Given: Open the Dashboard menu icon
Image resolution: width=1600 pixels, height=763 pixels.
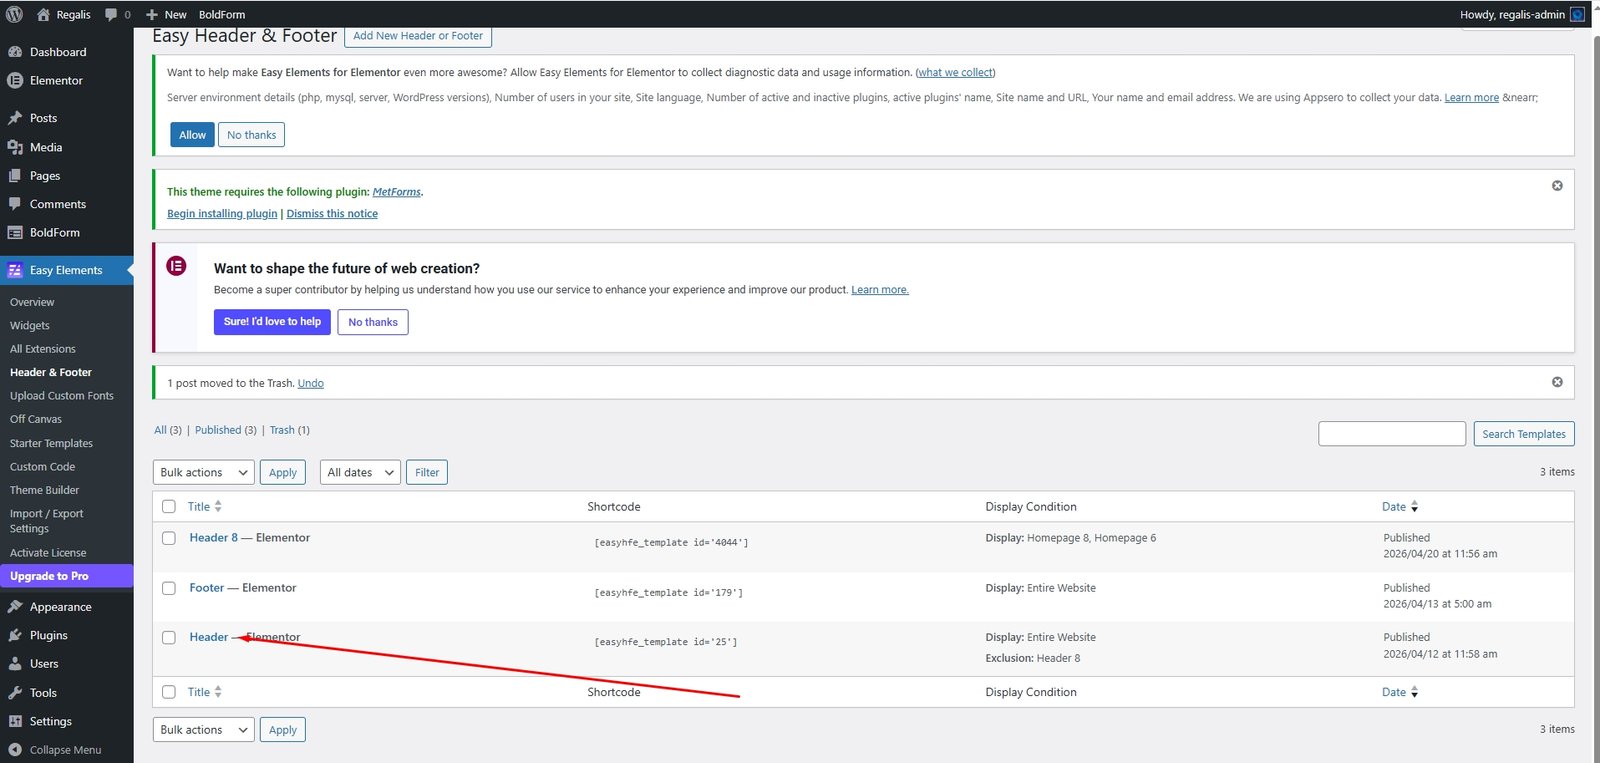Looking at the screenshot, I should coord(15,52).
